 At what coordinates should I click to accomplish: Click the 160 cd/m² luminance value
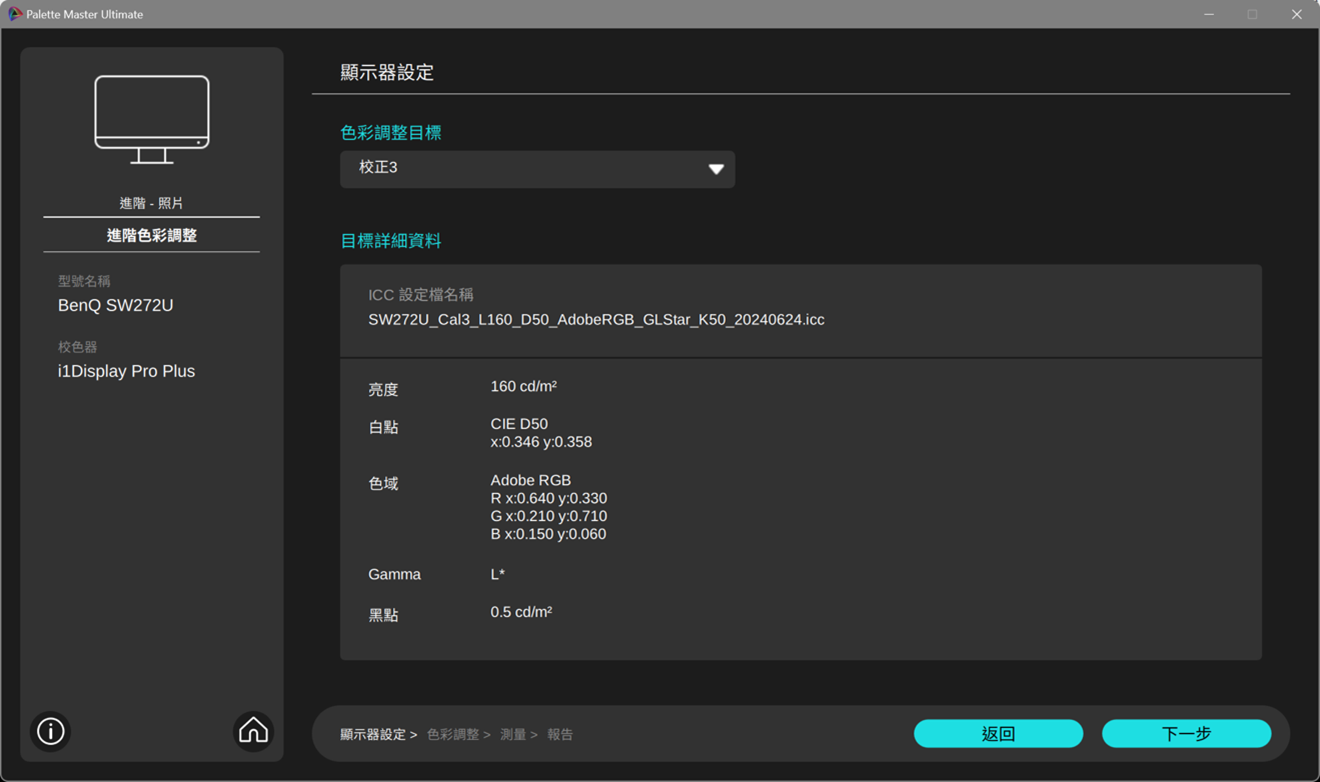pyautogui.click(x=524, y=387)
